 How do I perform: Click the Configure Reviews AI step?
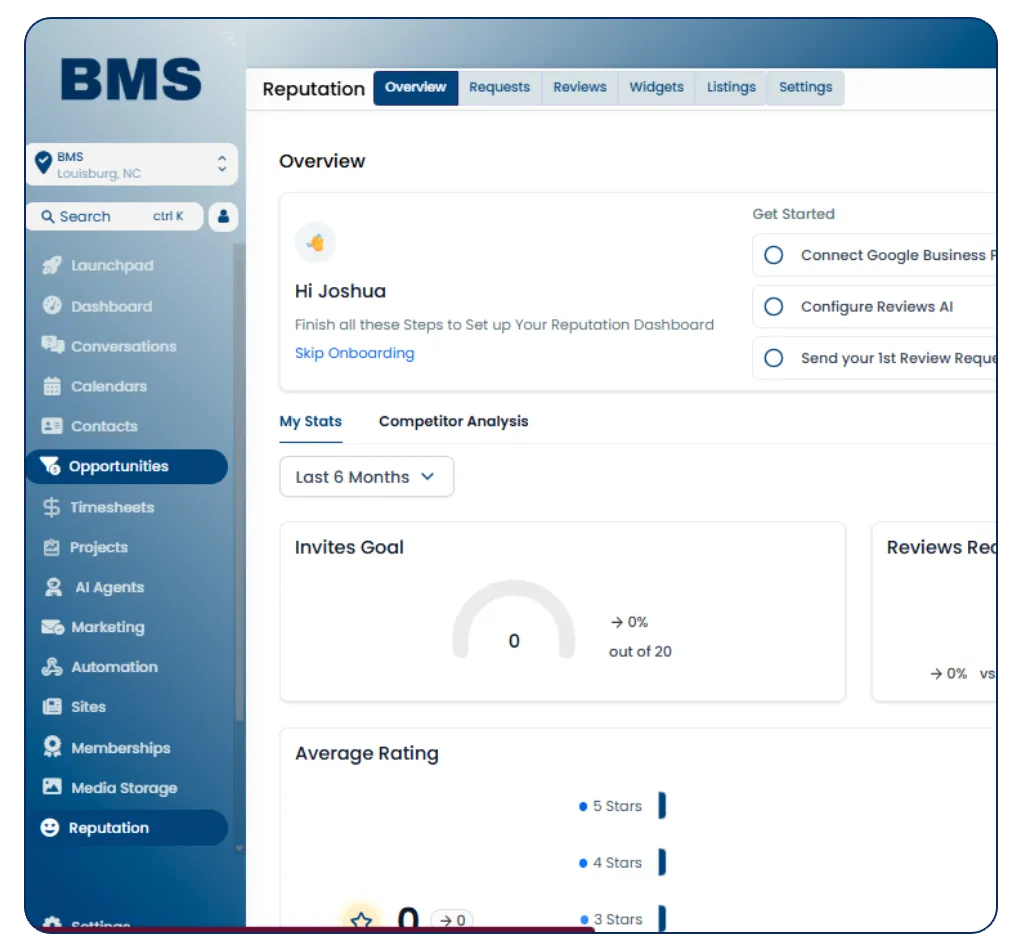[874, 306]
